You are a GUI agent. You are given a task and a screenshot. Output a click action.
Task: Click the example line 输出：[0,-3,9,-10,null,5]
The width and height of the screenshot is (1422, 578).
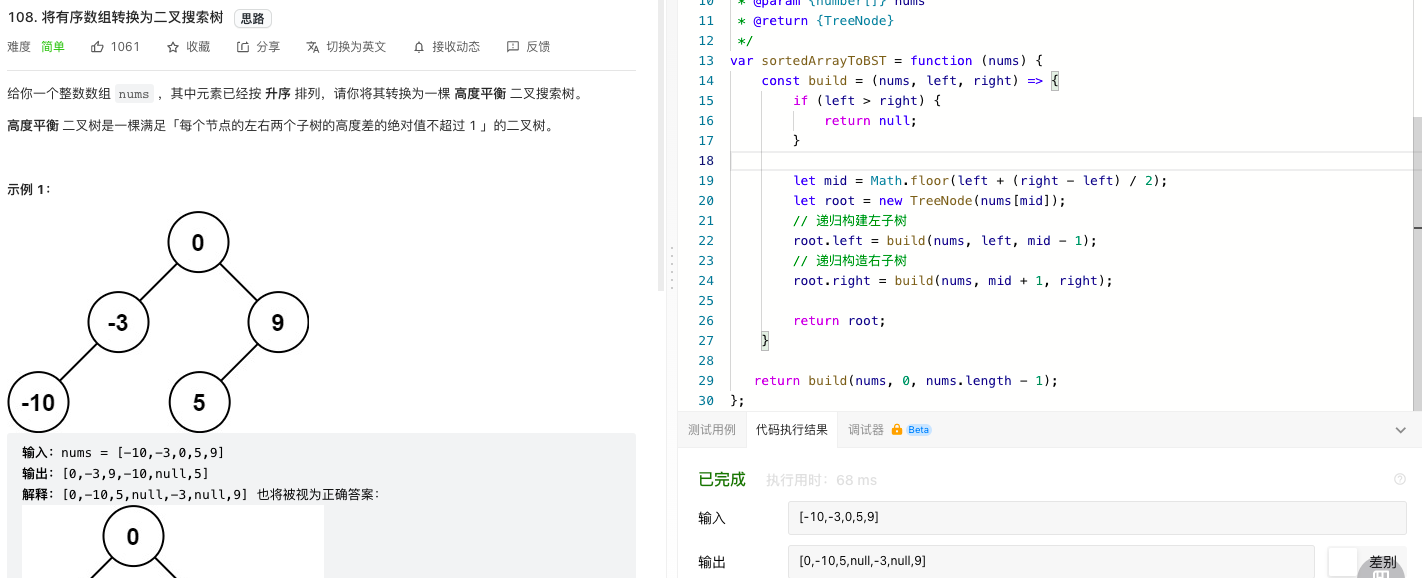pyautogui.click(x=115, y=473)
